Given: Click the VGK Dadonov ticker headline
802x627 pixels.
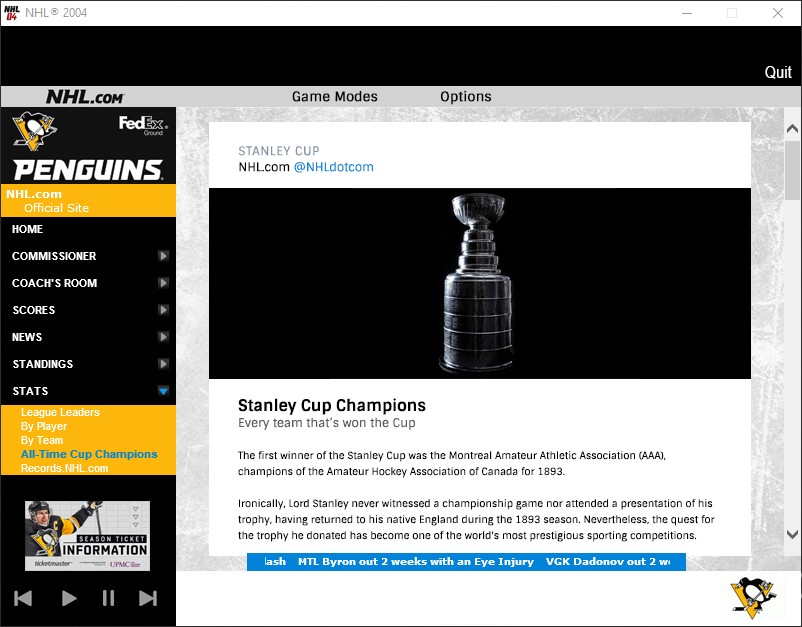Looking at the screenshot, I should click(608, 562).
